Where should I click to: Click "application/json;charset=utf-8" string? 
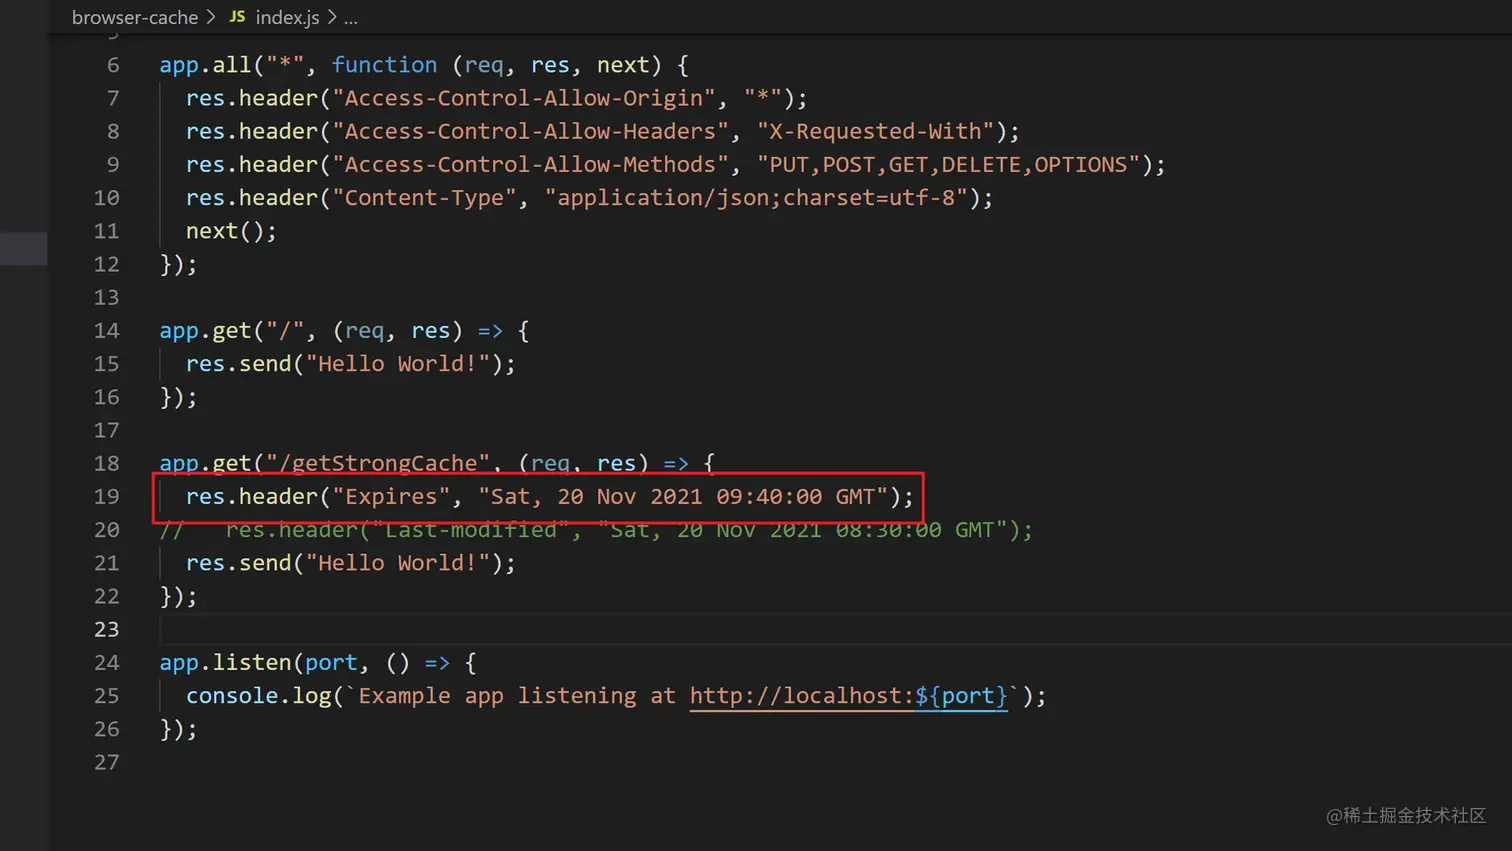pos(756,198)
